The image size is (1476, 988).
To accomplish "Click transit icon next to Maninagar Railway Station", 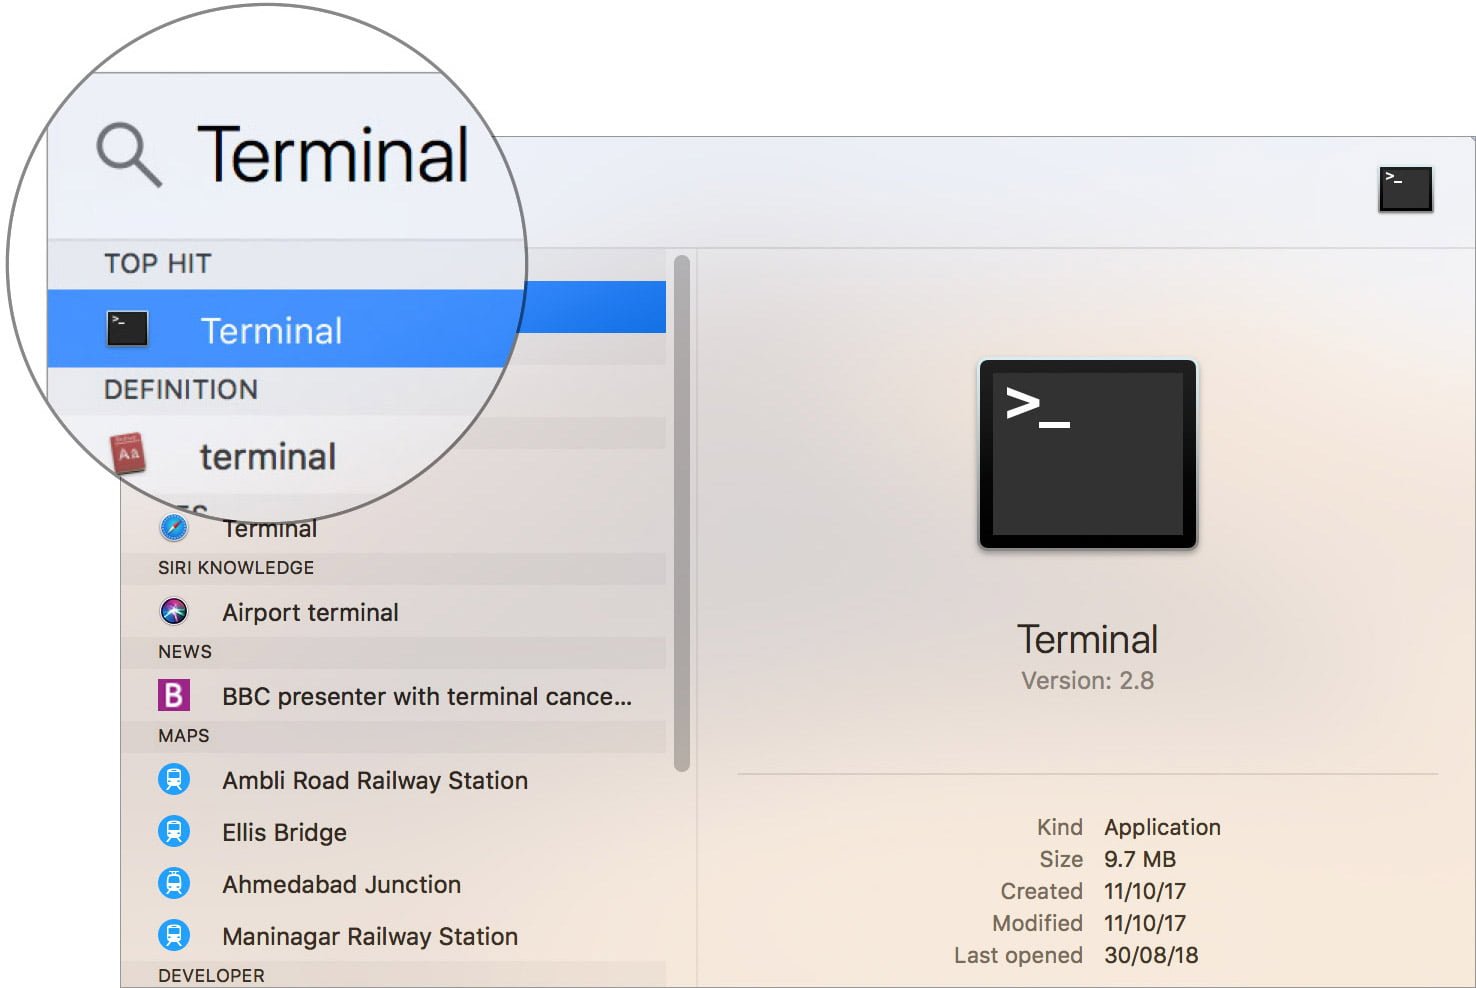I will 174,935.
